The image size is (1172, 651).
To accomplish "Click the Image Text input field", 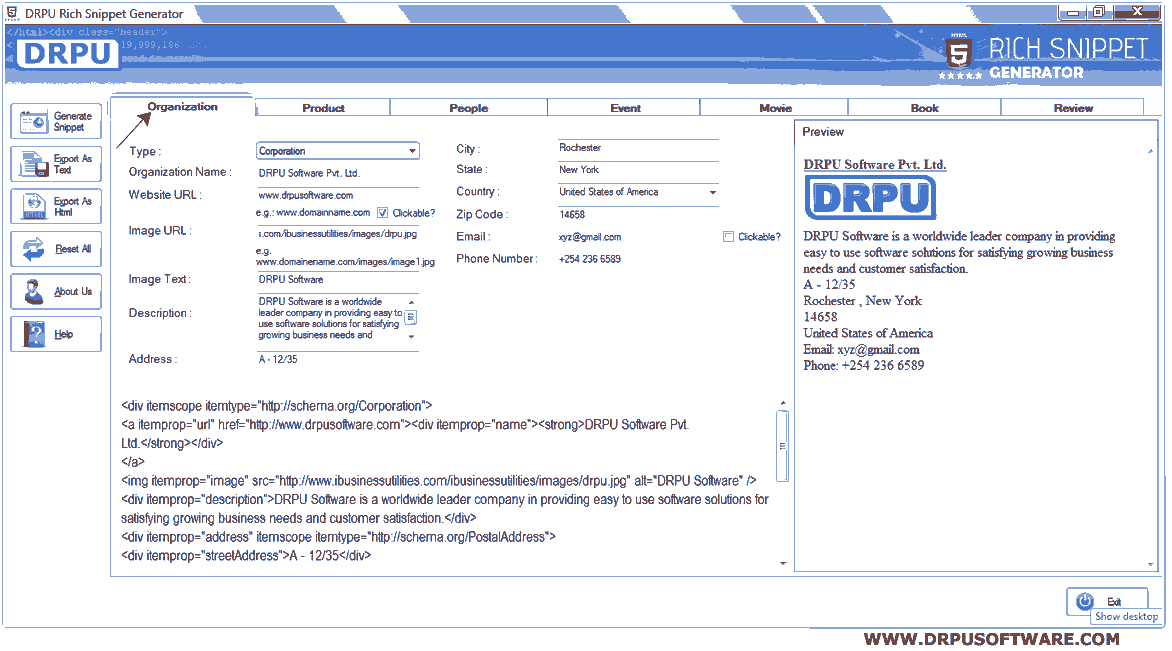I will [x=337, y=280].
